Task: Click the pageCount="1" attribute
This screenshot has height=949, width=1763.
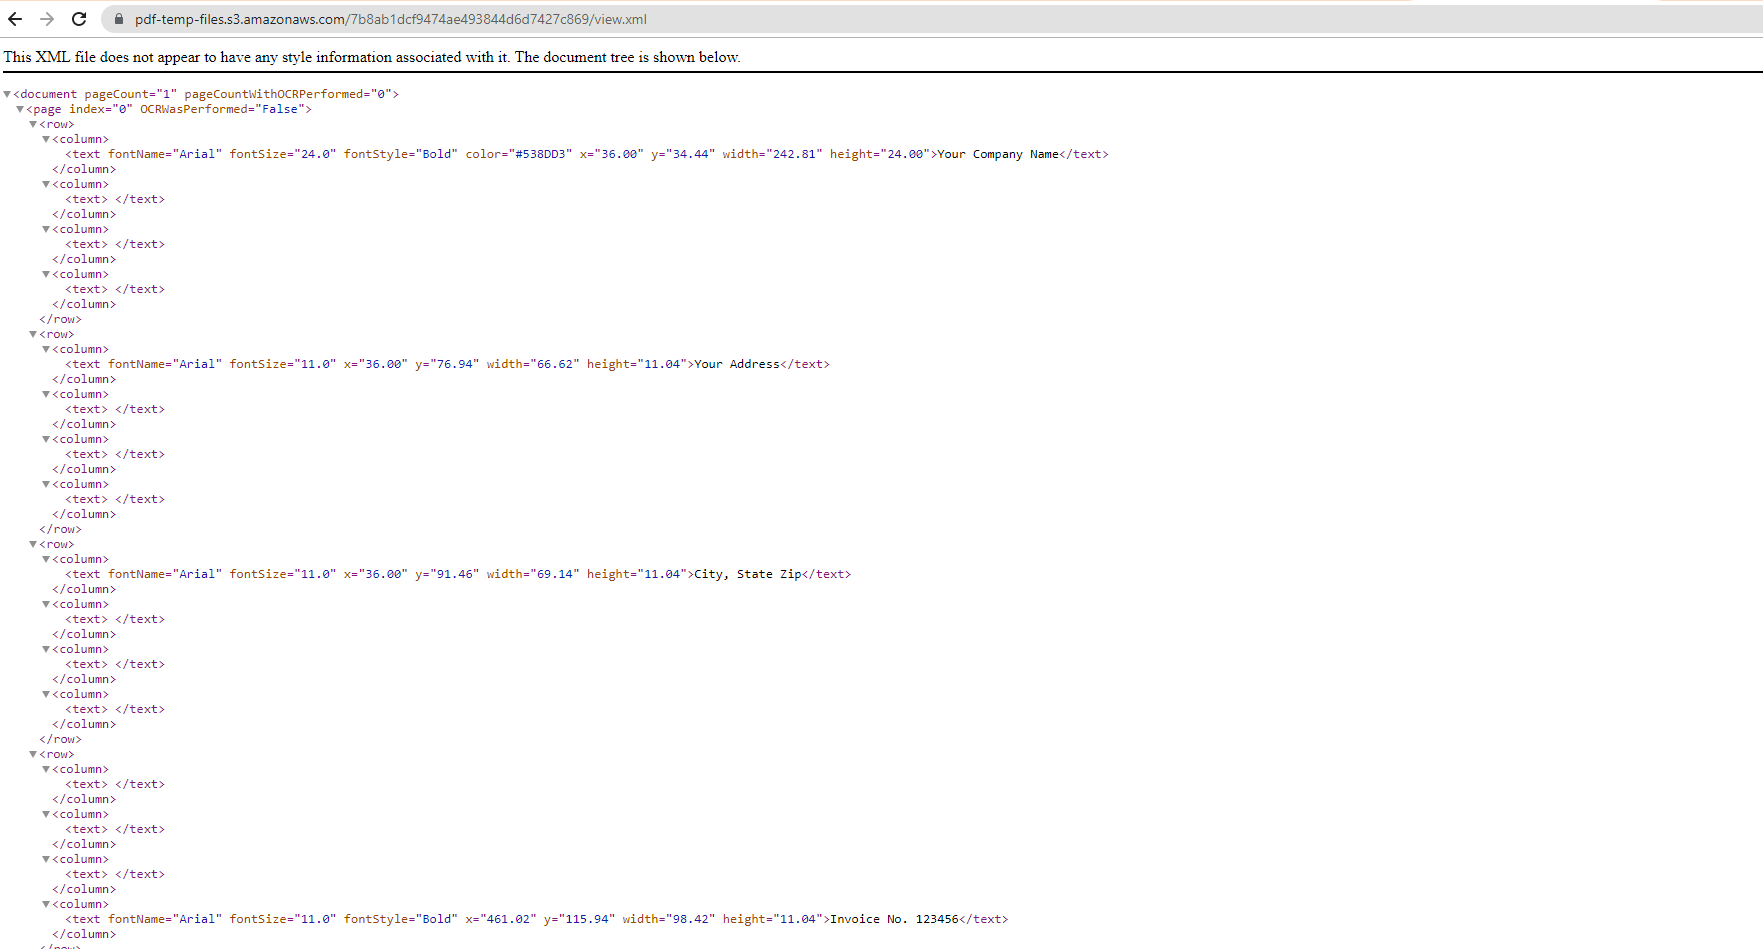Action: [x=130, y=94]
